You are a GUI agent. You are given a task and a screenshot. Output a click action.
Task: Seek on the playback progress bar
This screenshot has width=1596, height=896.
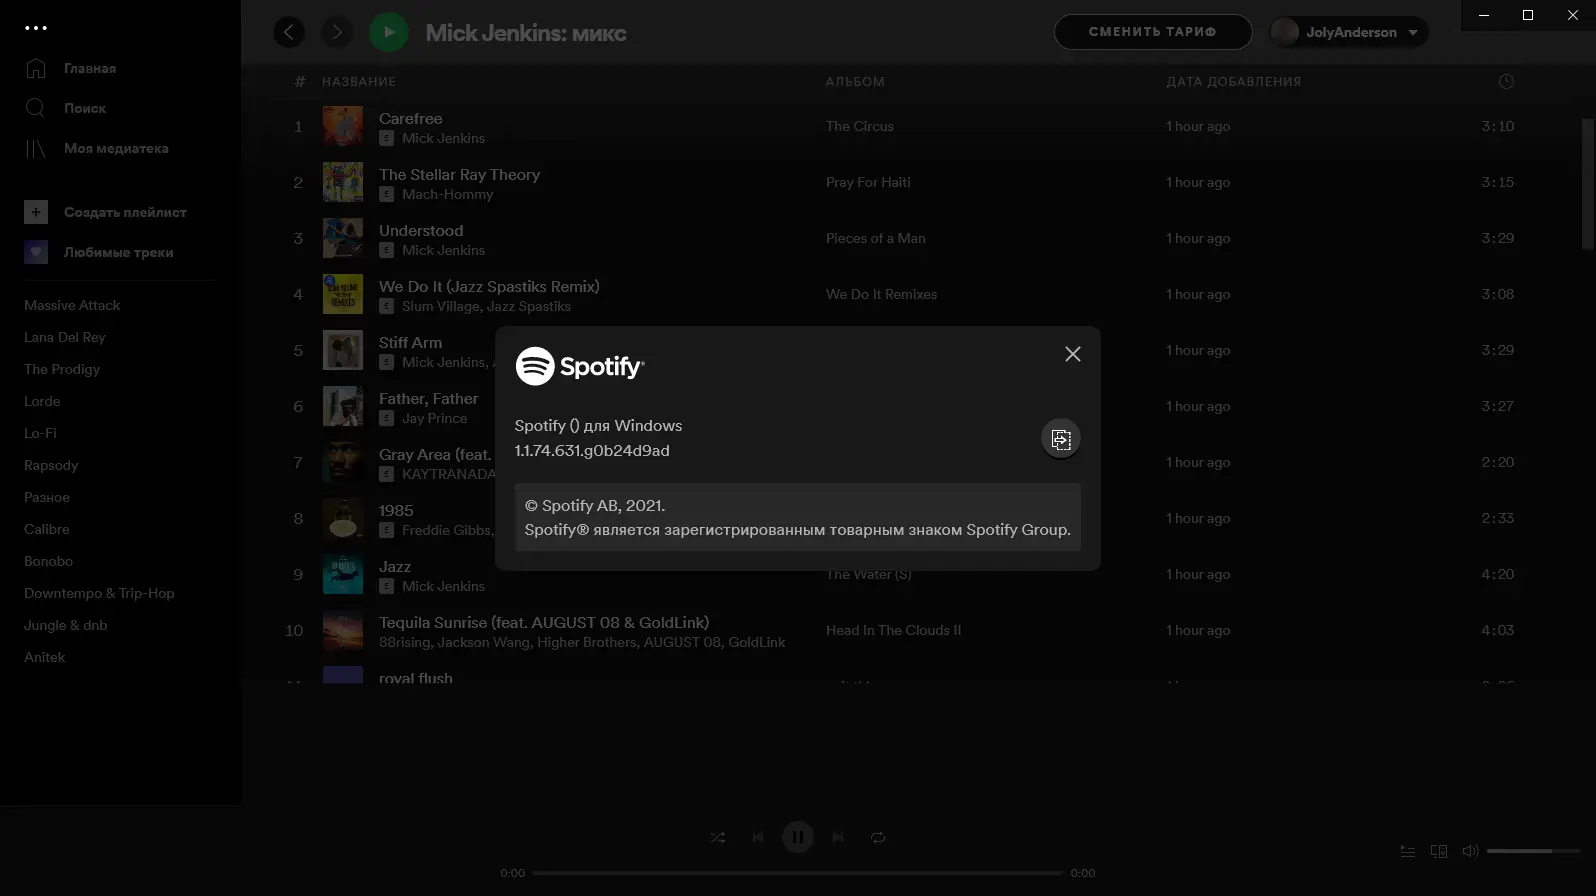coord(798,873)
